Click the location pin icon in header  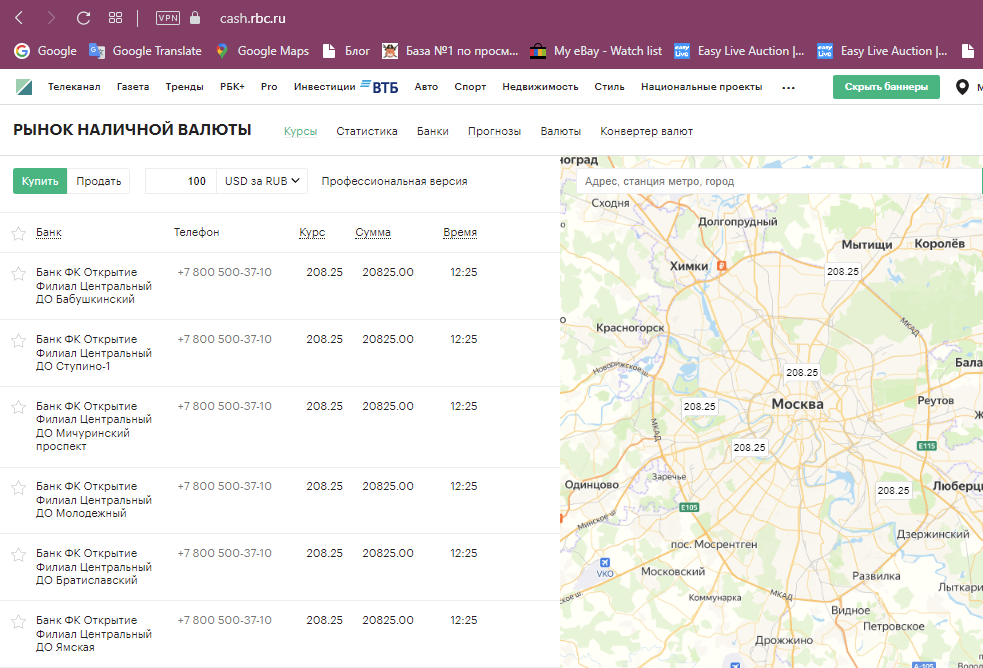[x=962, y=87]
